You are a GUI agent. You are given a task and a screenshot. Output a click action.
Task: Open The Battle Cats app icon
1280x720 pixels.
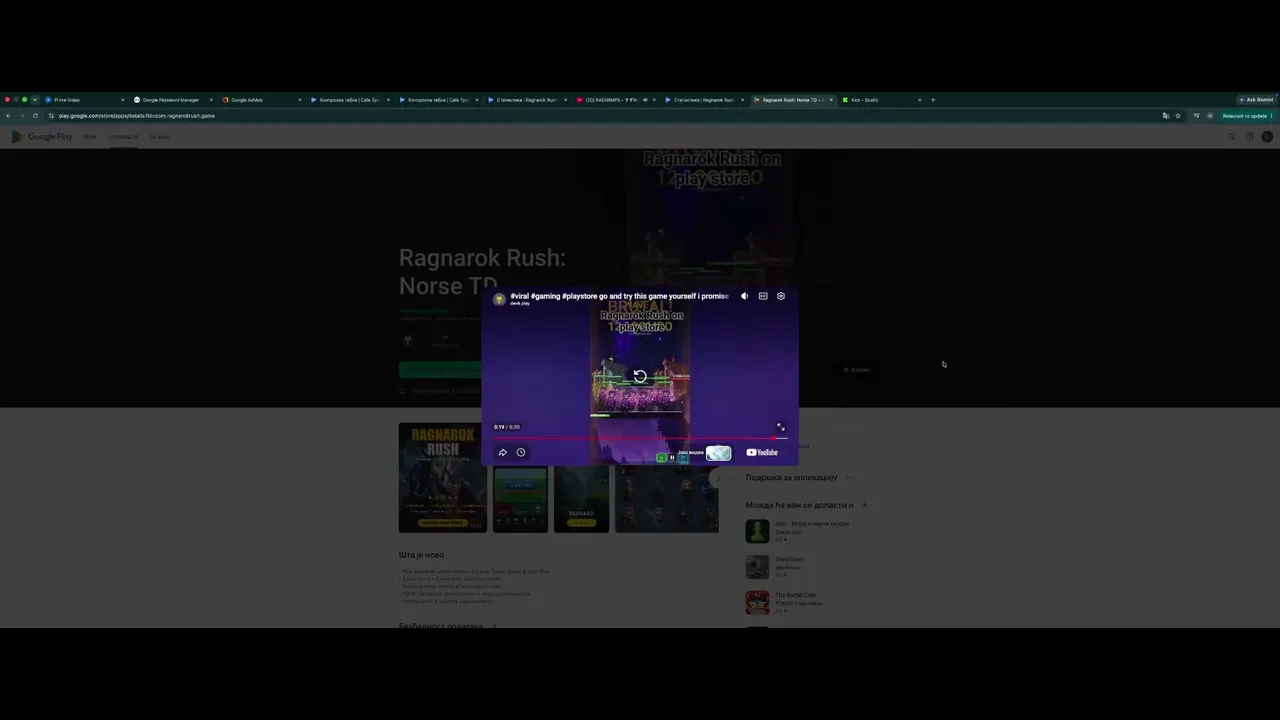(757, 603)
